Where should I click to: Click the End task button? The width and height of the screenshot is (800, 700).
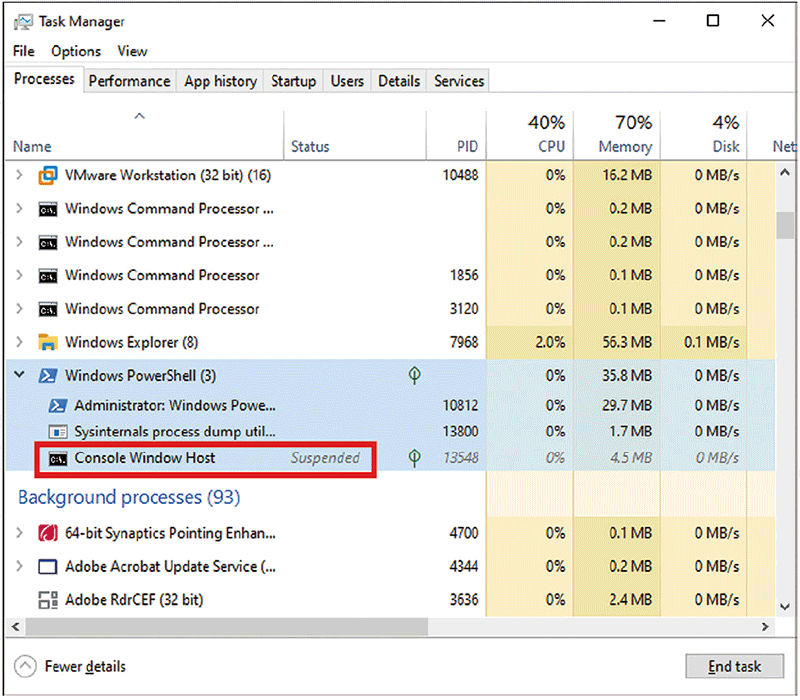click(734, 666)
